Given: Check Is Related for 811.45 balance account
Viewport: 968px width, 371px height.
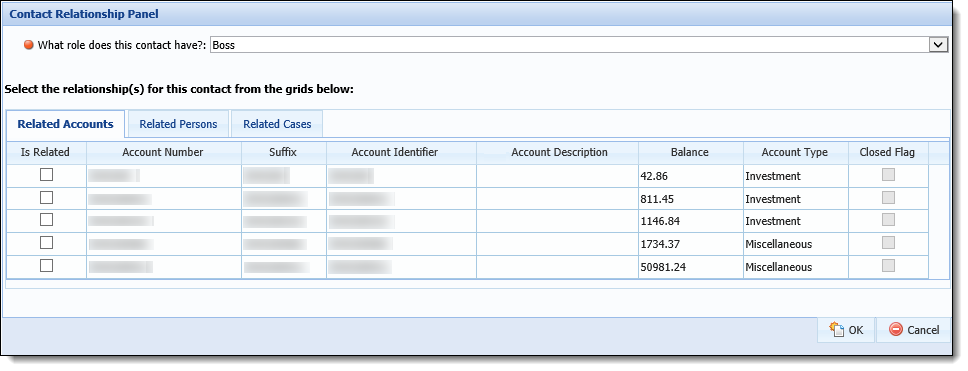Looking at the screenshot, I should 46,198.
